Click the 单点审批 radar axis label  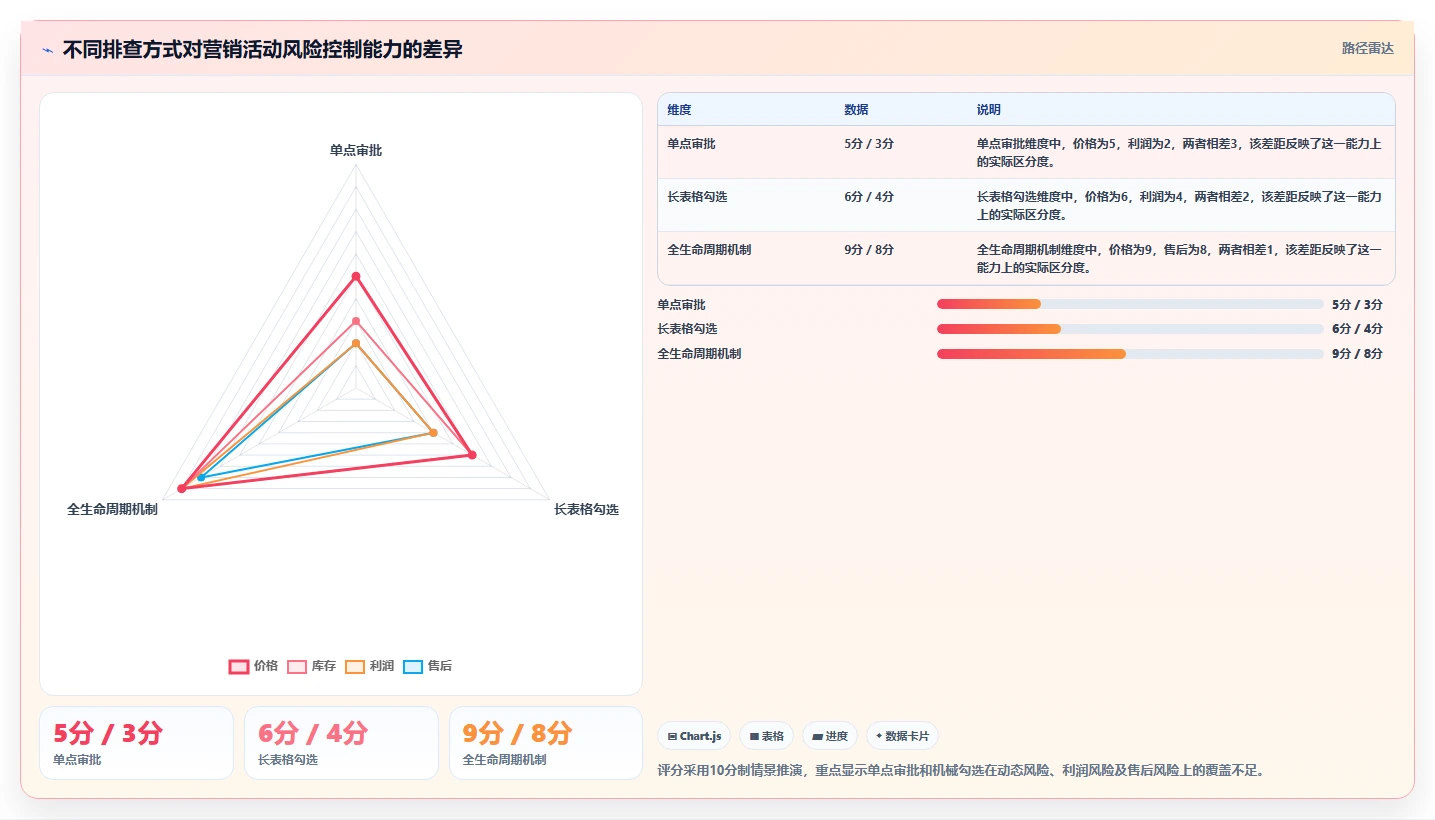tap(356, 150)
